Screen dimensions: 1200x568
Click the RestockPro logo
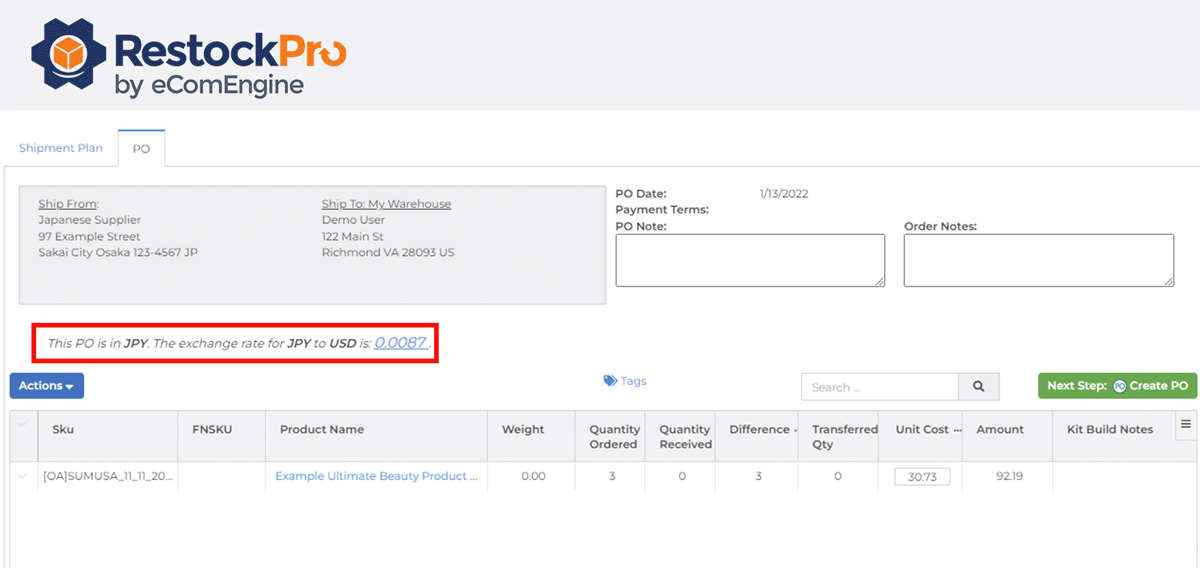[188, 58]
